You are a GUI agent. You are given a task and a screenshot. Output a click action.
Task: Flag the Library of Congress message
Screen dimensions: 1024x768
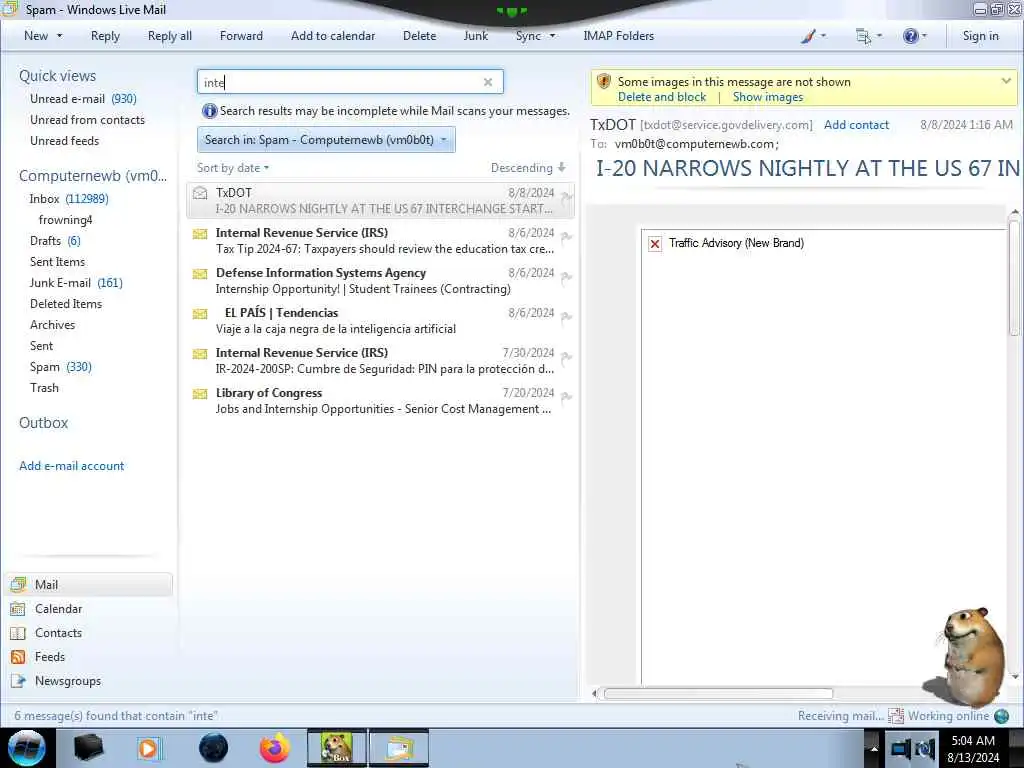566,397
